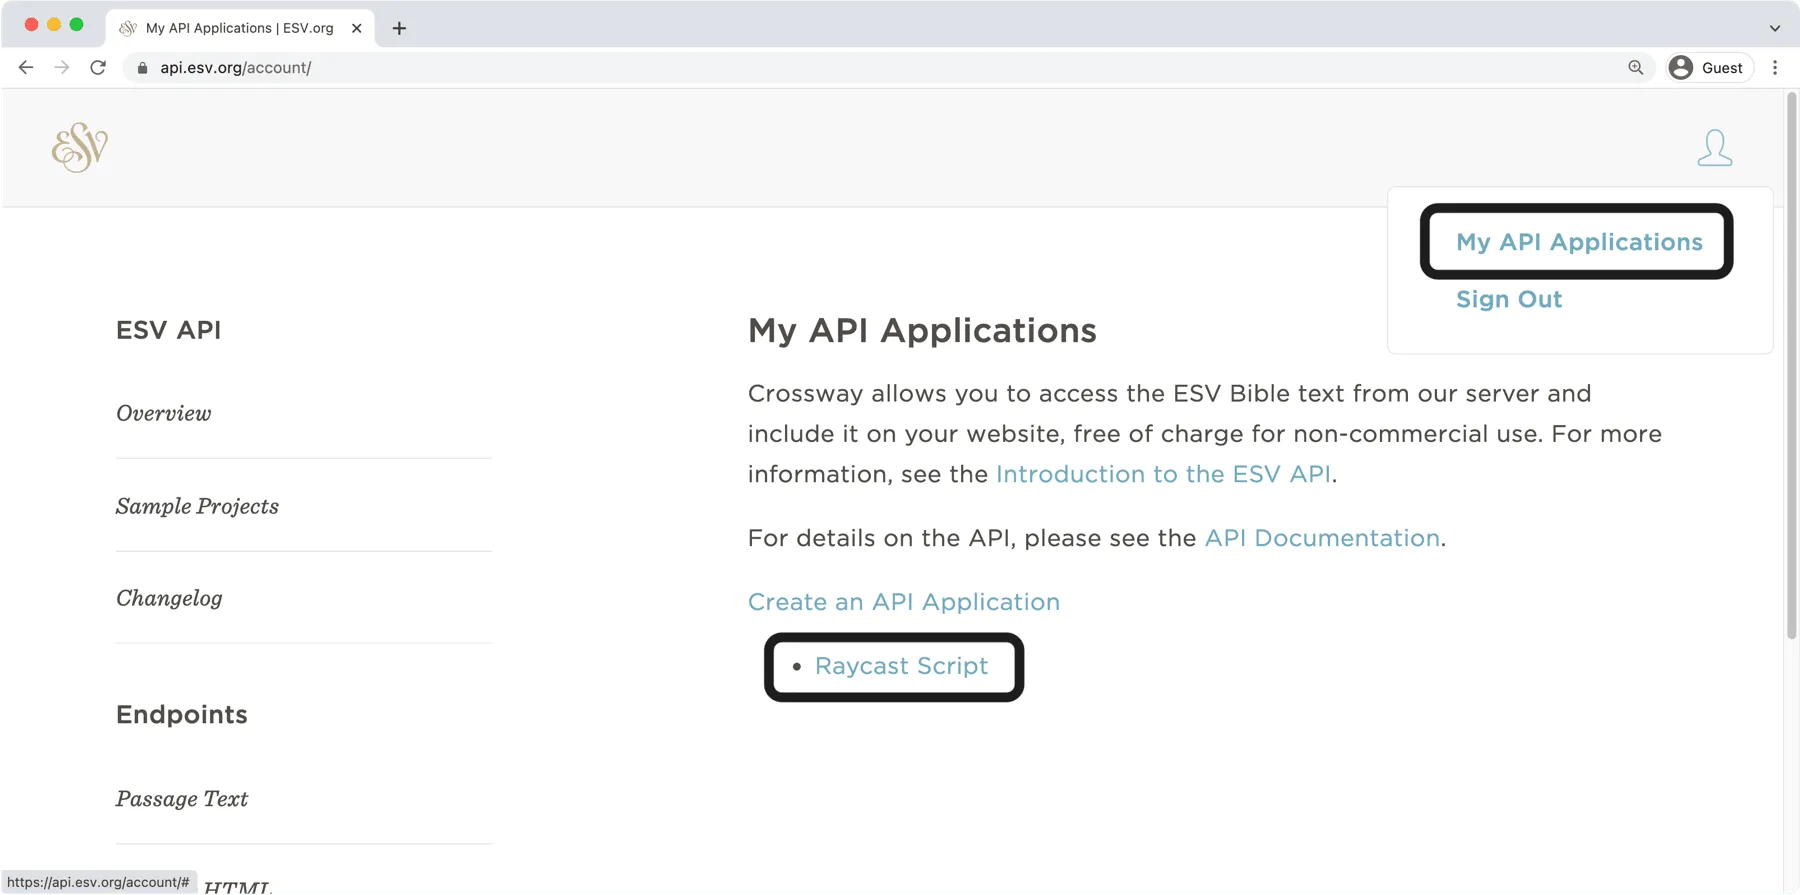Image resolution: width=1800 pixels, height=895 pixels.
Task: Click the red macOS close window button
Action: pyautogui.click(x=31, y=24)
